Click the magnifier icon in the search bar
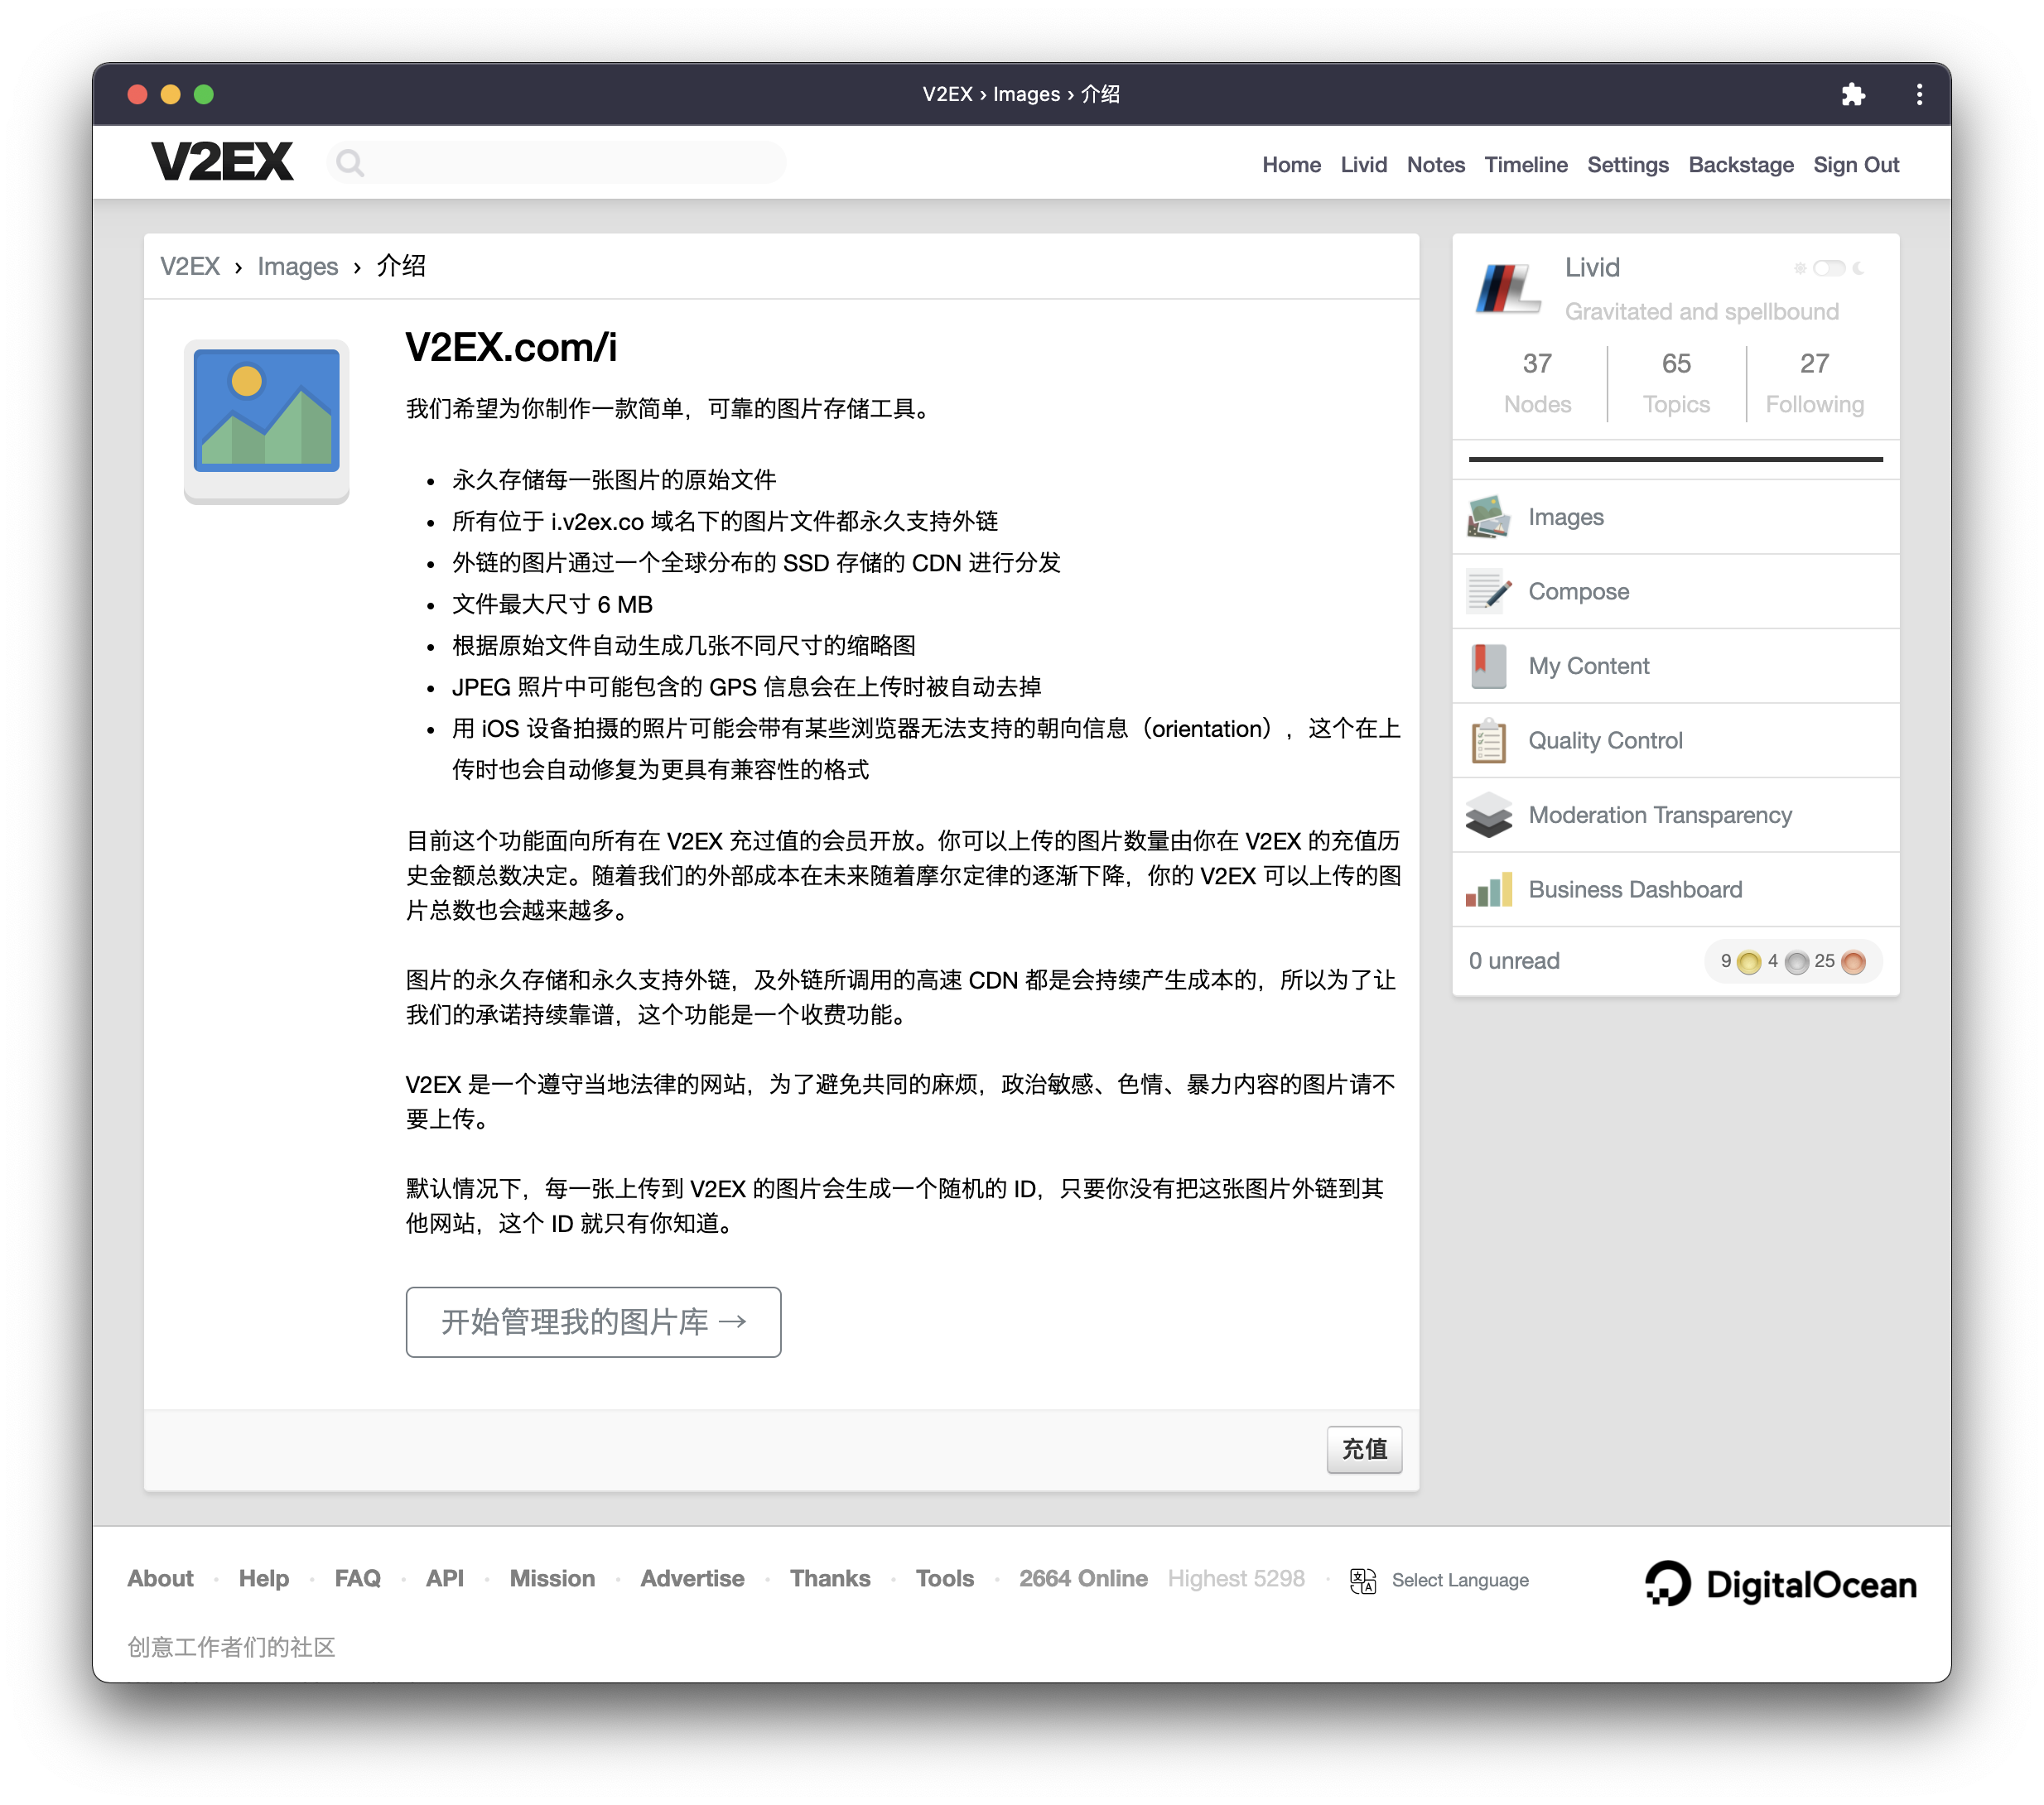Image resolution: width=2044 pixels, height=1805 pixels. coord(349,163)
